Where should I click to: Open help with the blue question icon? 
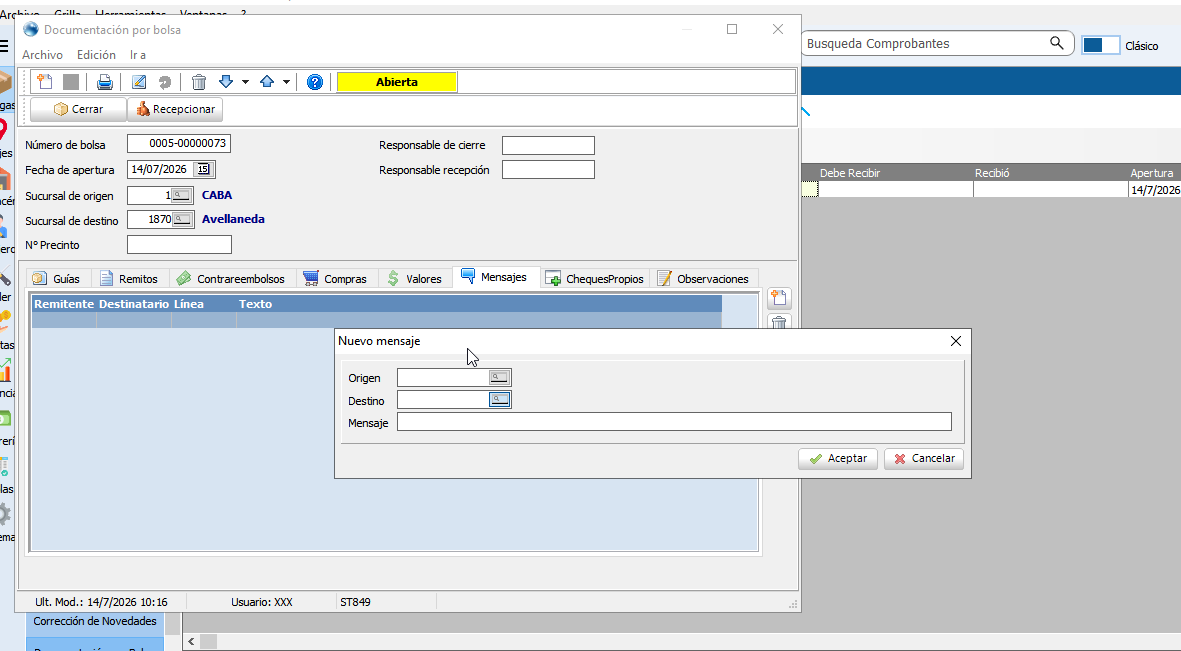315,82
